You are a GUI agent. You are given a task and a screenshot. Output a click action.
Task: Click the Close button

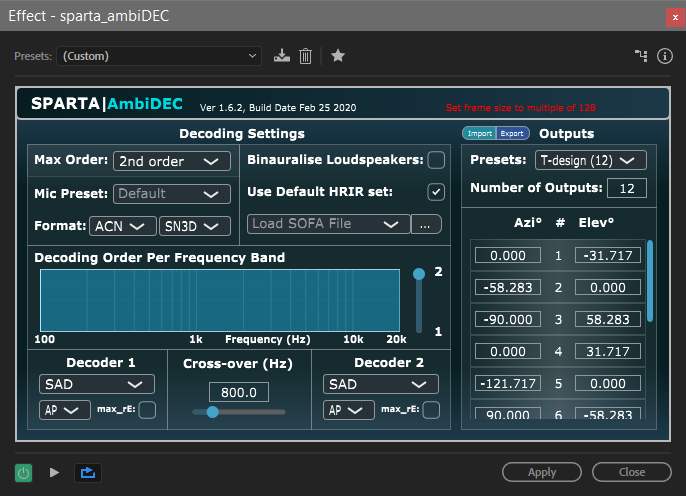coord(632,472)
